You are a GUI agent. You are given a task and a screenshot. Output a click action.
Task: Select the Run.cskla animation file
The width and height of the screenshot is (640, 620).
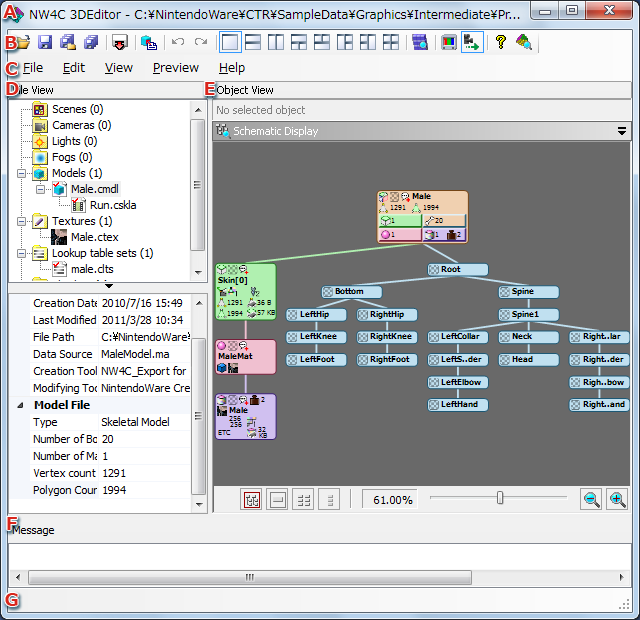pos(112,205)
